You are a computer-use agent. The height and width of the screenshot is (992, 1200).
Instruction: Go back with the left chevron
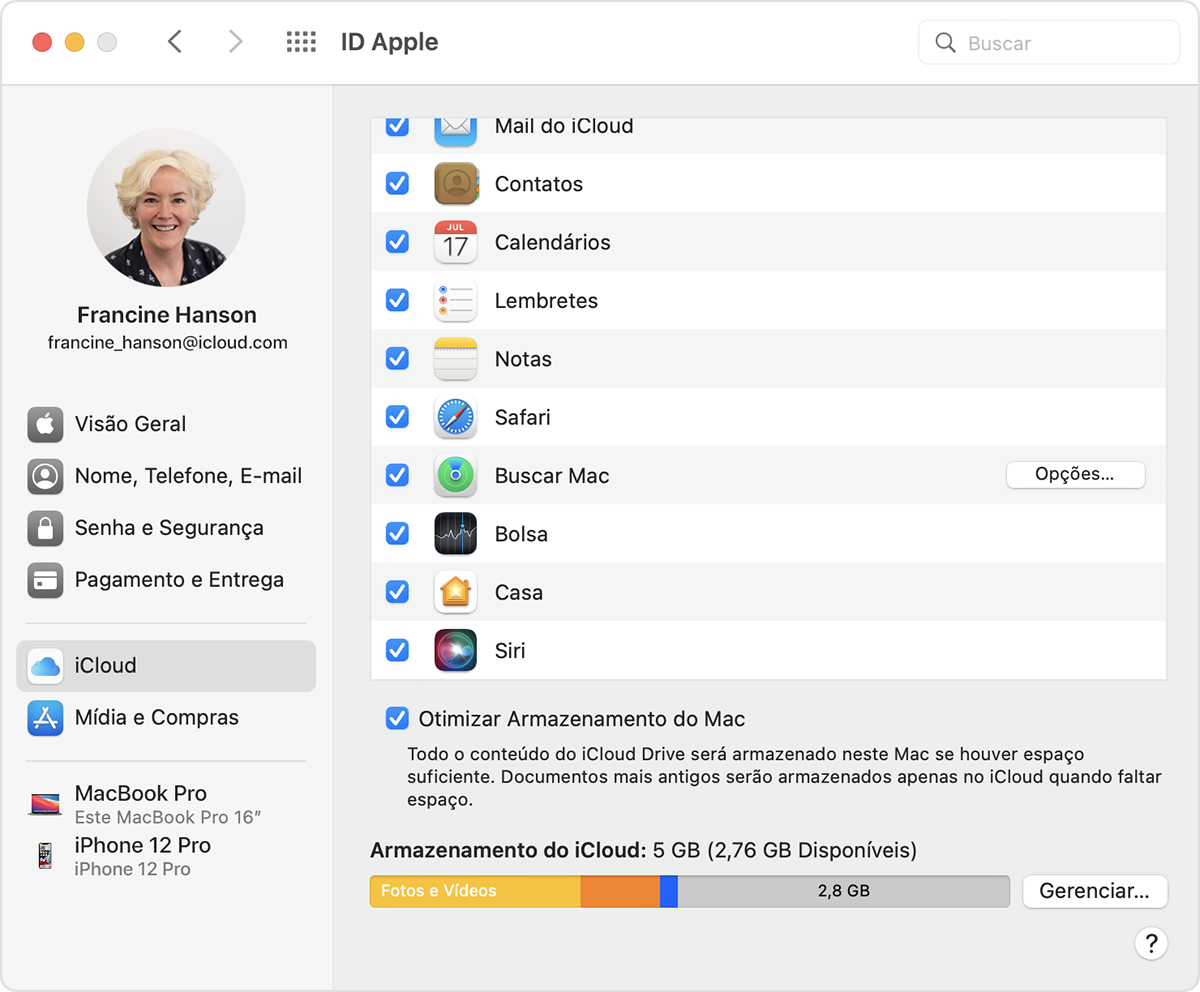point(175,42)
